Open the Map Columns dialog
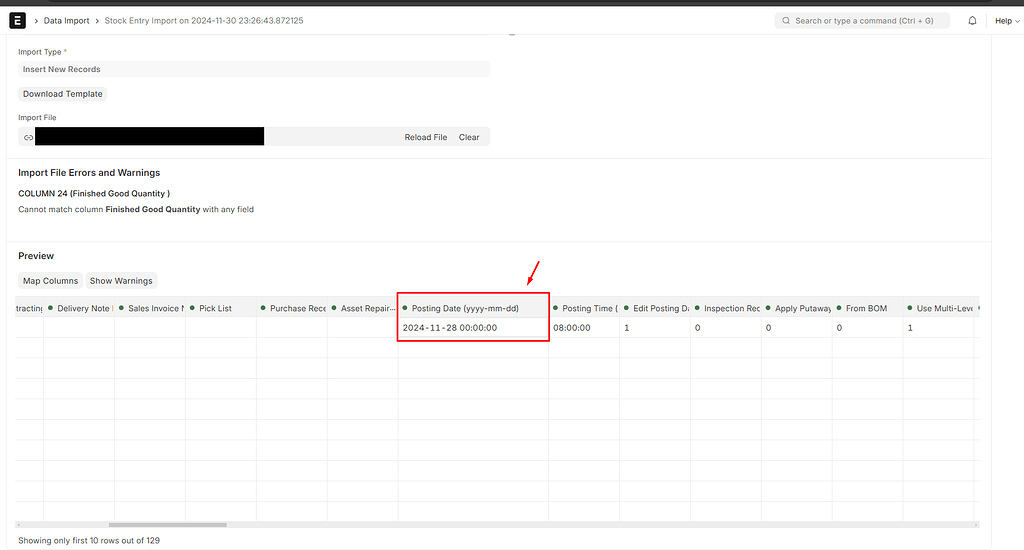The height and width of the screenshot is (550, 1024). point(50,281)
